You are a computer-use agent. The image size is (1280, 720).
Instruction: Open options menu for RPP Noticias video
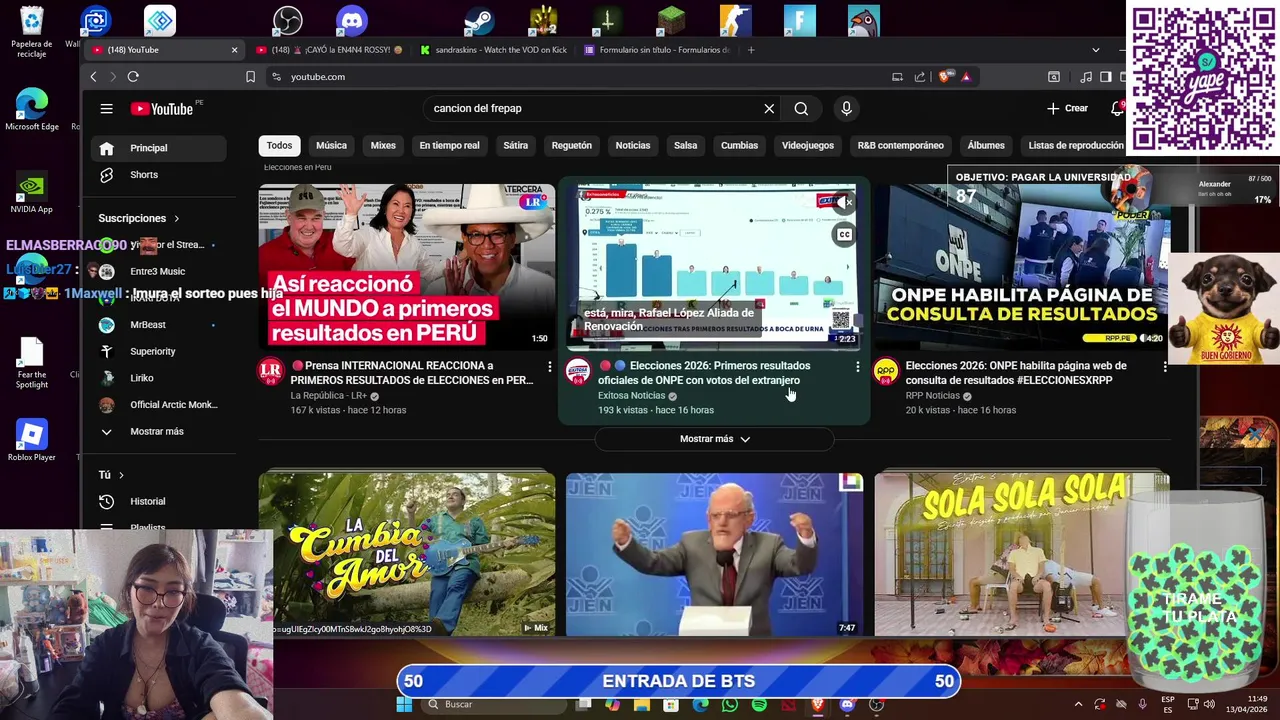[1165, 367]
